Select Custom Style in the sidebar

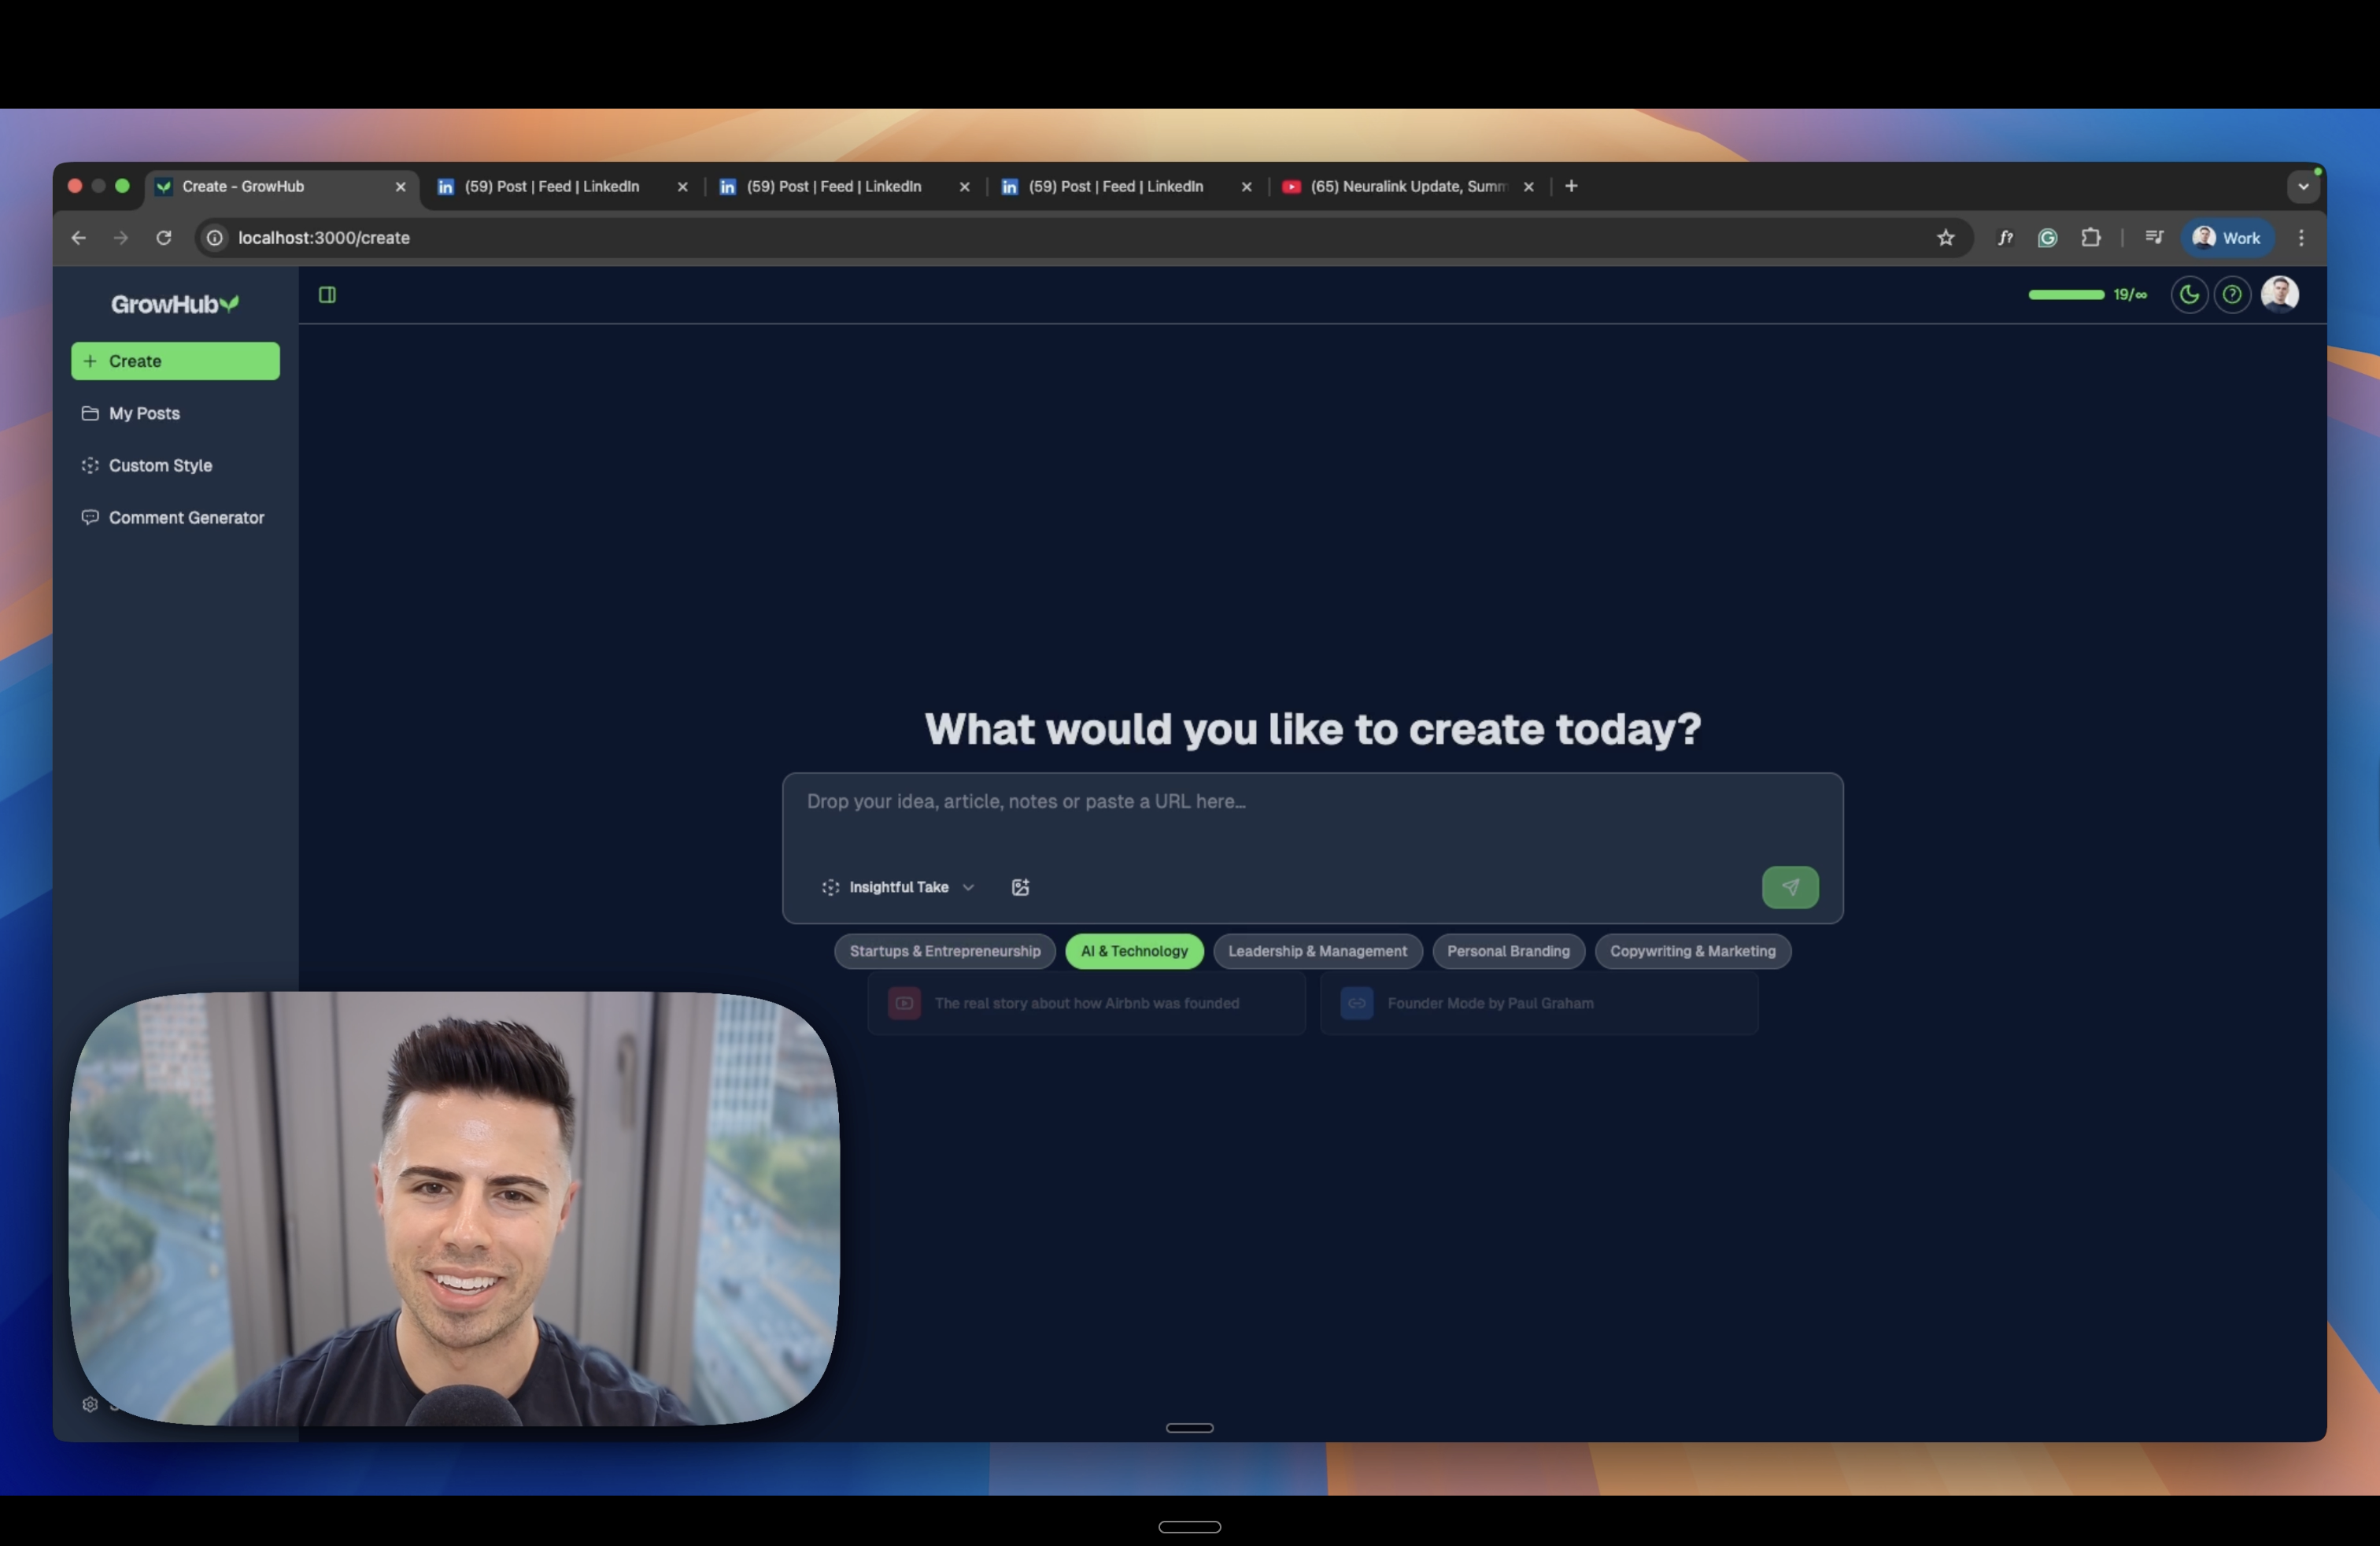160,465
